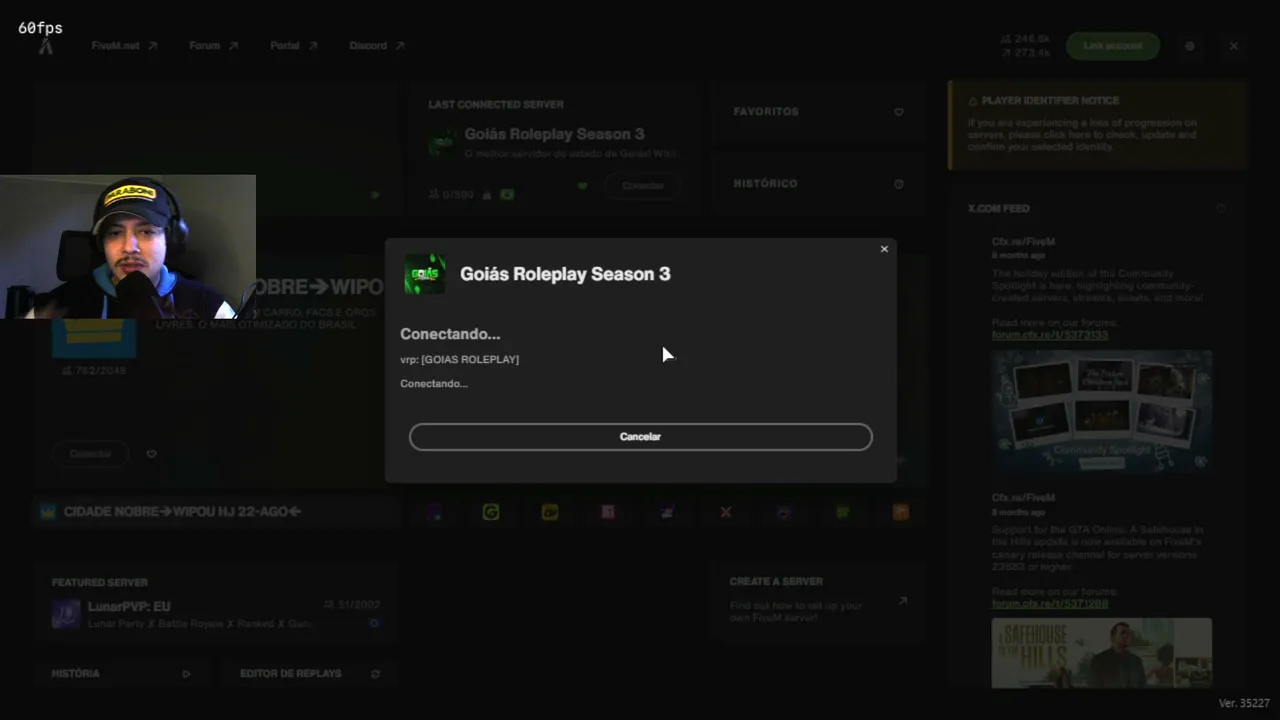Click the green G server icon

(491, 512)
